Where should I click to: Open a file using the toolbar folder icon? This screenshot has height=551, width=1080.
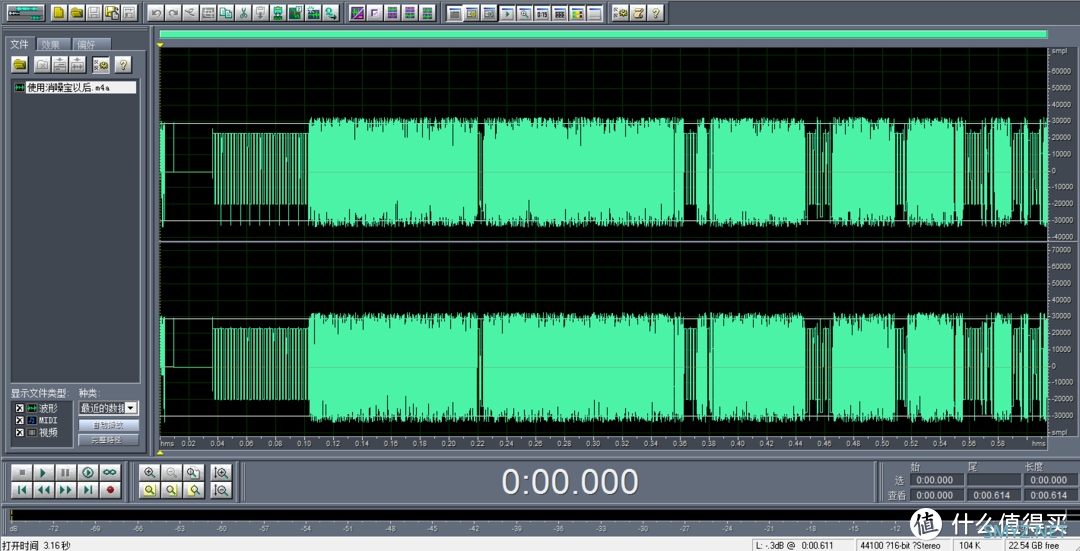tap(76, 12)
